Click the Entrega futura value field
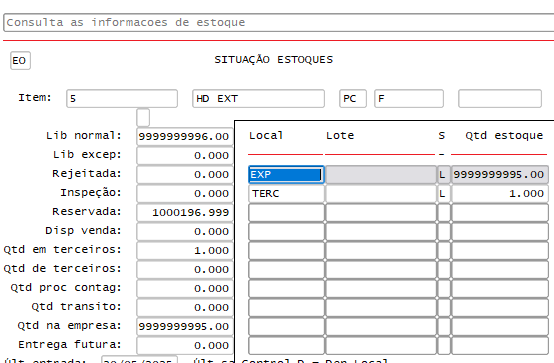 tap(184, 345)
